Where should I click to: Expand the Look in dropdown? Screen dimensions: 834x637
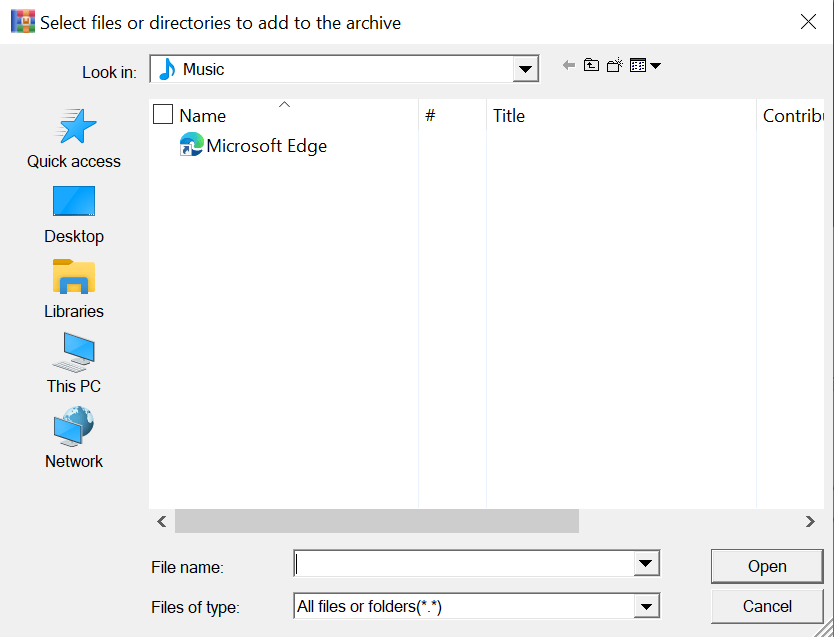pos(525,69)
